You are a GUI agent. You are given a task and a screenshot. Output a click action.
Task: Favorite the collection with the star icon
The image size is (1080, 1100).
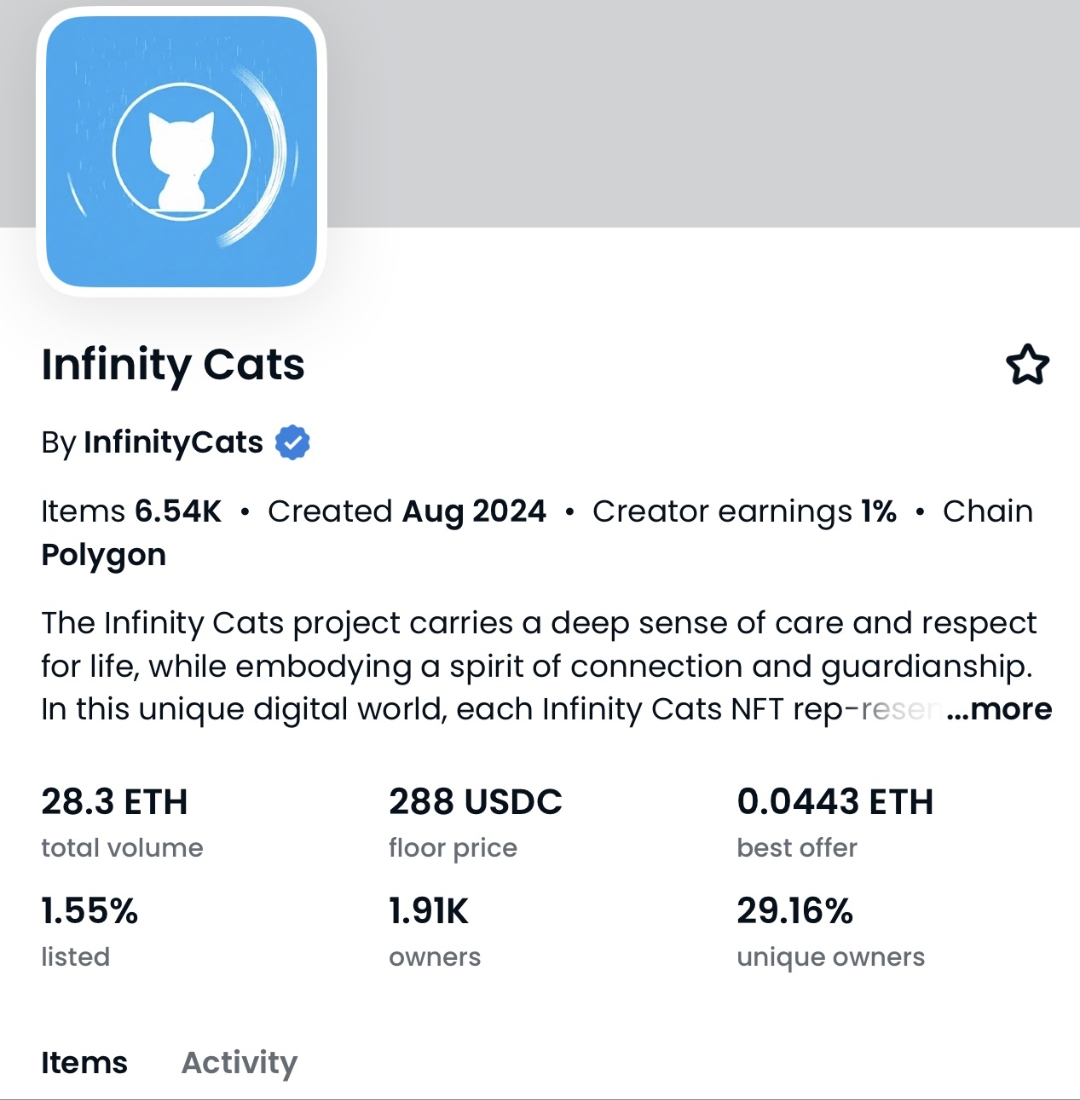[x=1027, y=365]
